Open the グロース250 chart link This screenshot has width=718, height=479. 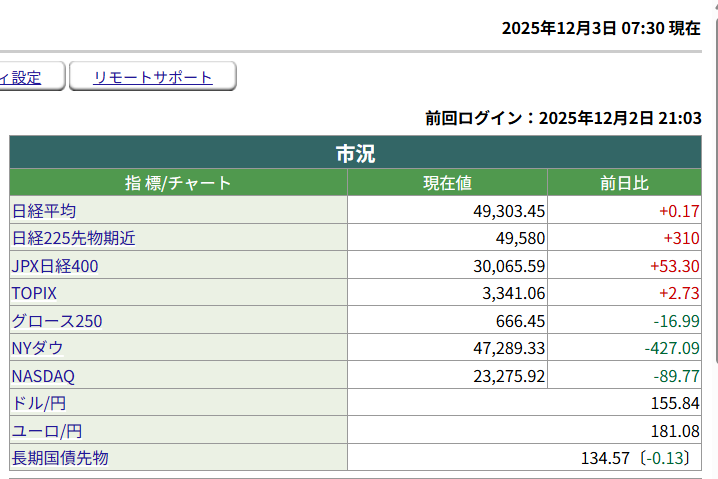(x=57, y=321)
